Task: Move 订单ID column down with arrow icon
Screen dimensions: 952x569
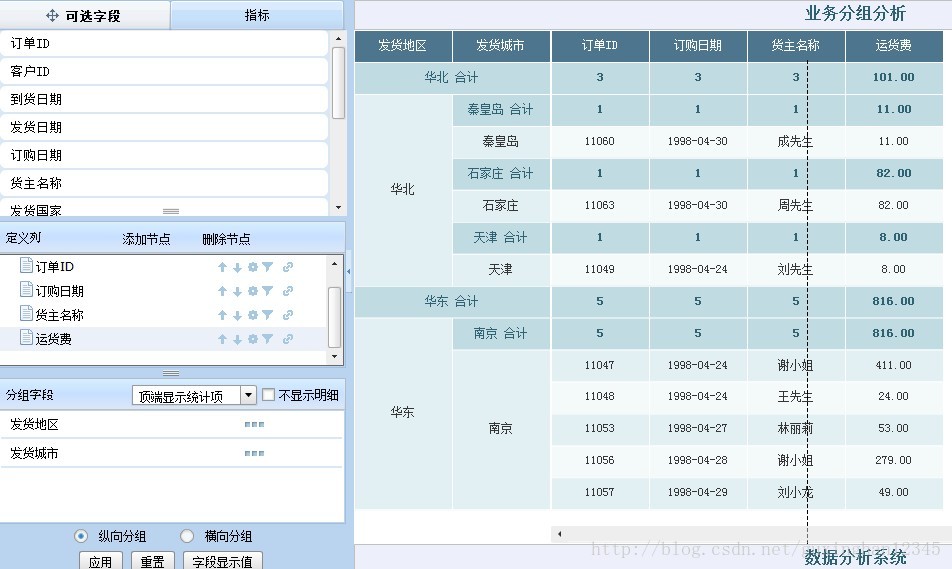Action: (x=237, y=267)
